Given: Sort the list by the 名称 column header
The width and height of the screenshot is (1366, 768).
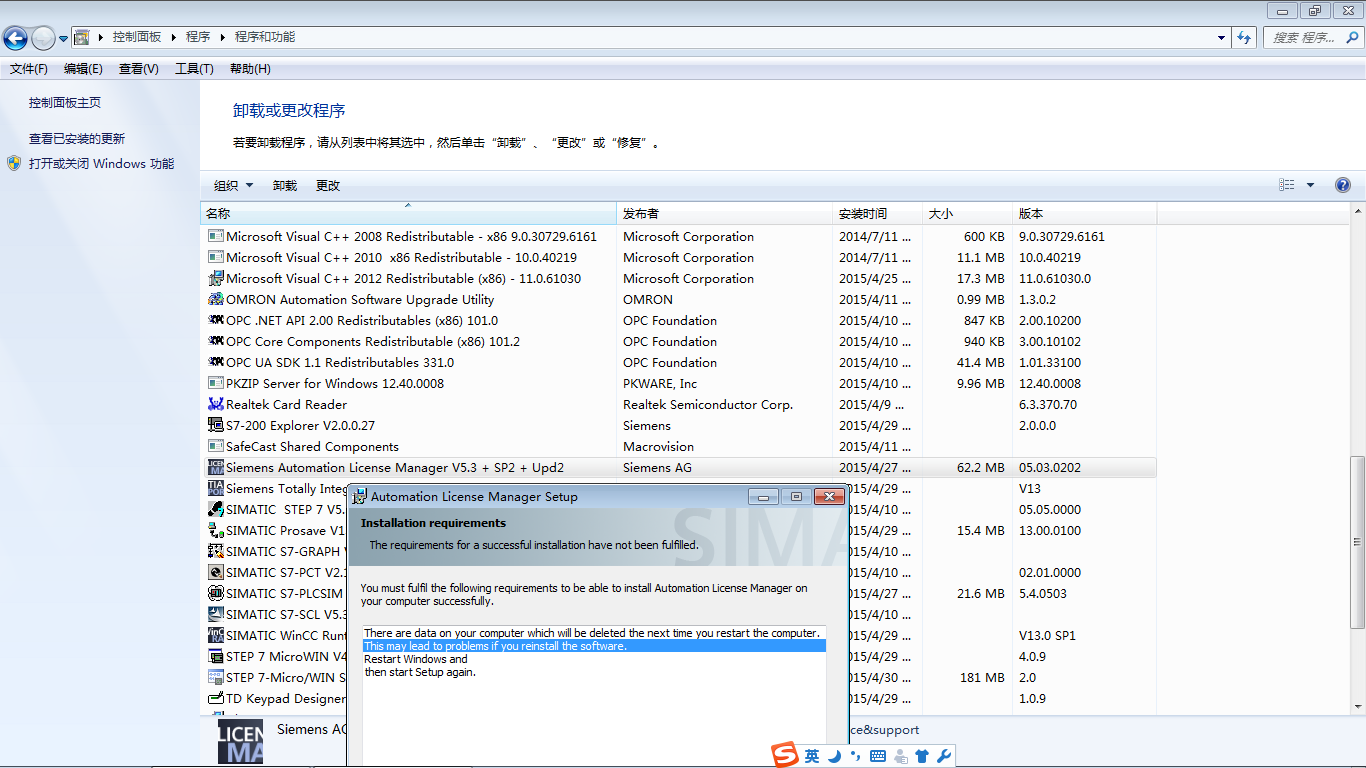Looking at the screenshot, I should (x=409, y=214).
